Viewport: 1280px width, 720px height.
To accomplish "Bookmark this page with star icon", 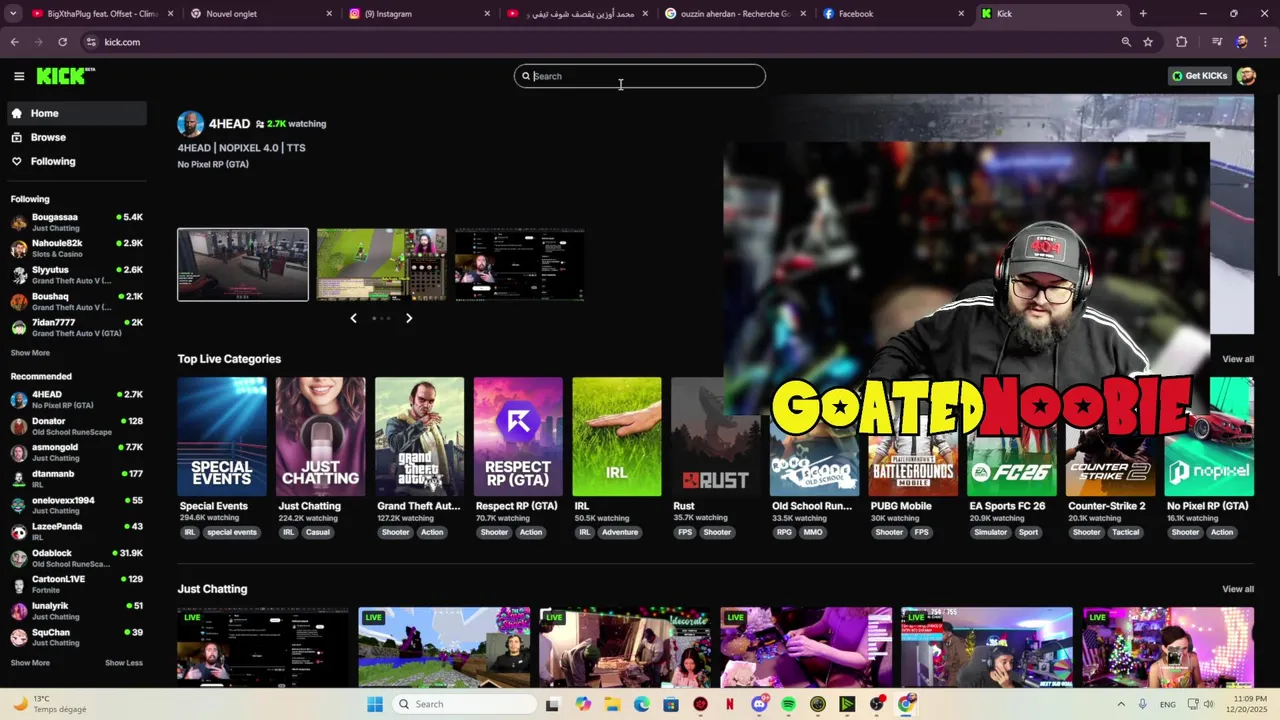I will pos(1148,42).
